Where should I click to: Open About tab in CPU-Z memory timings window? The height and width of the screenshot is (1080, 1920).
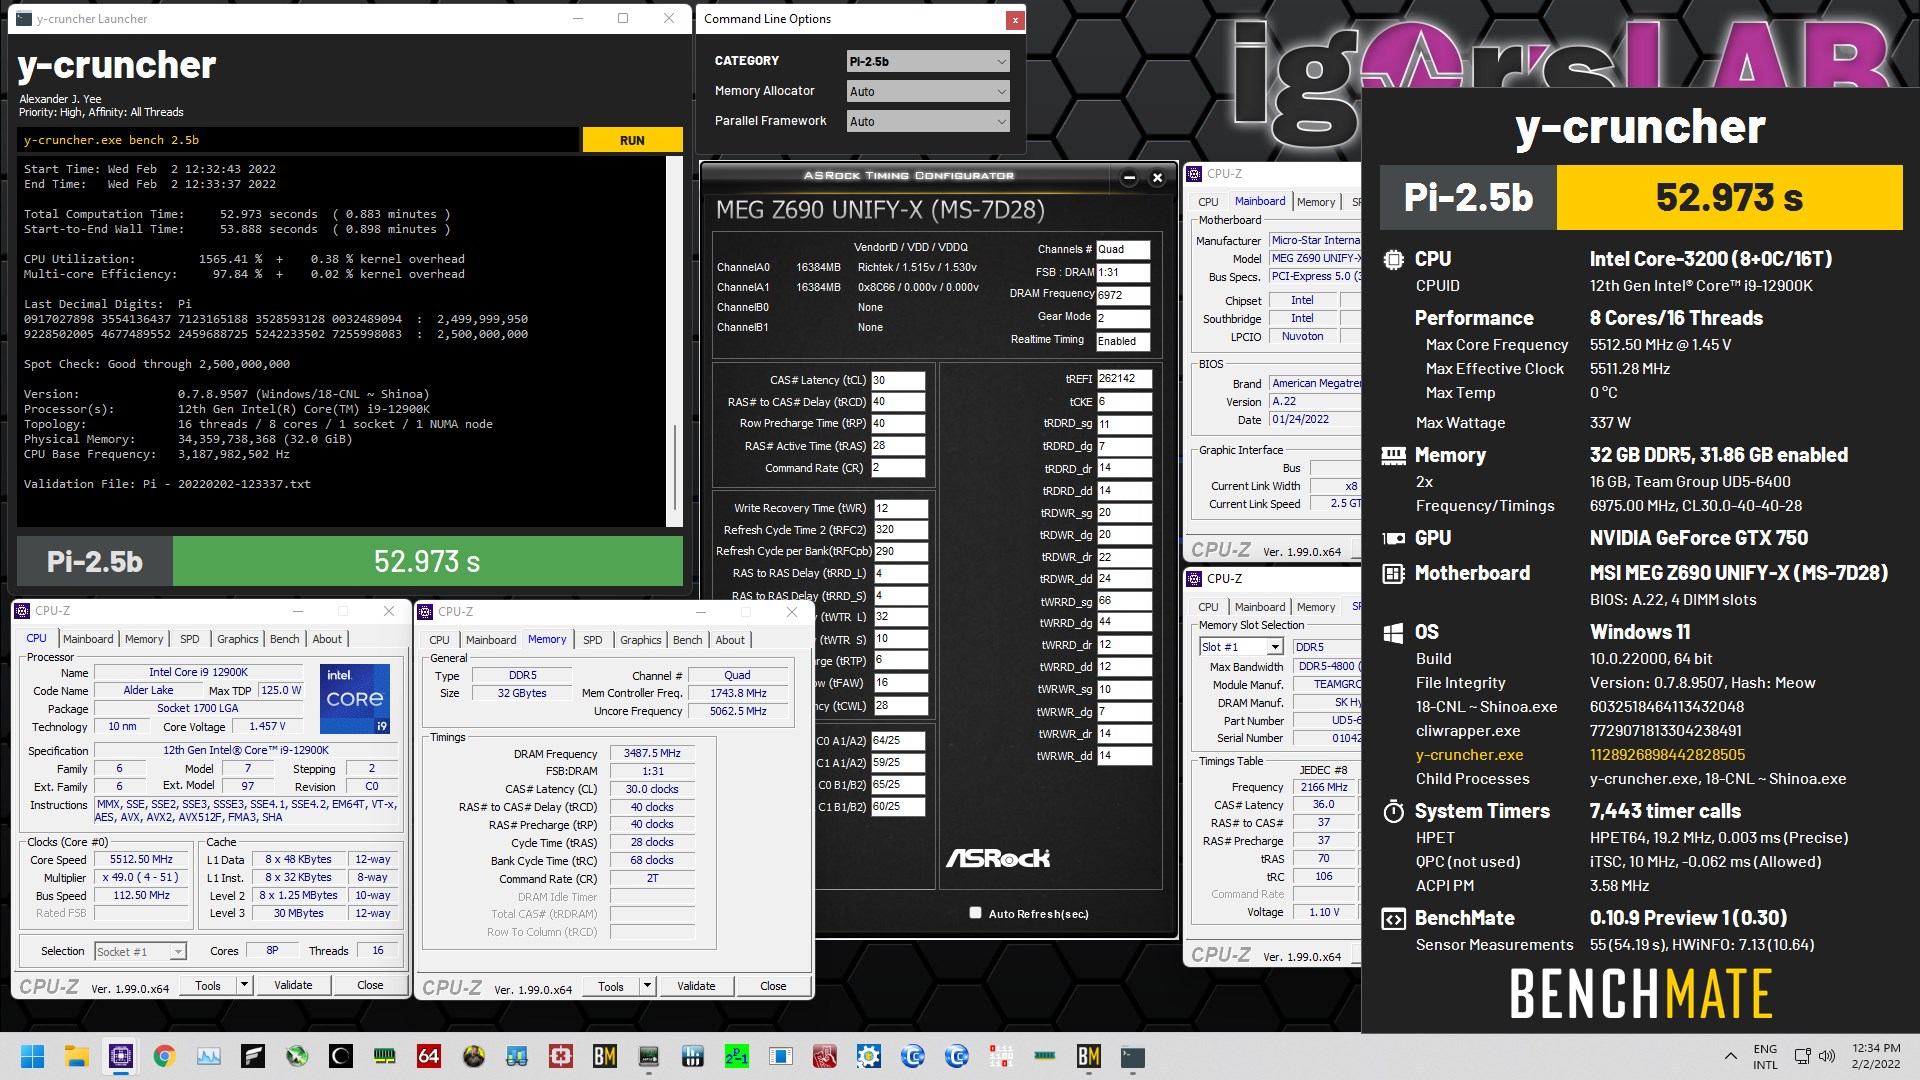(x=730, y=640)
